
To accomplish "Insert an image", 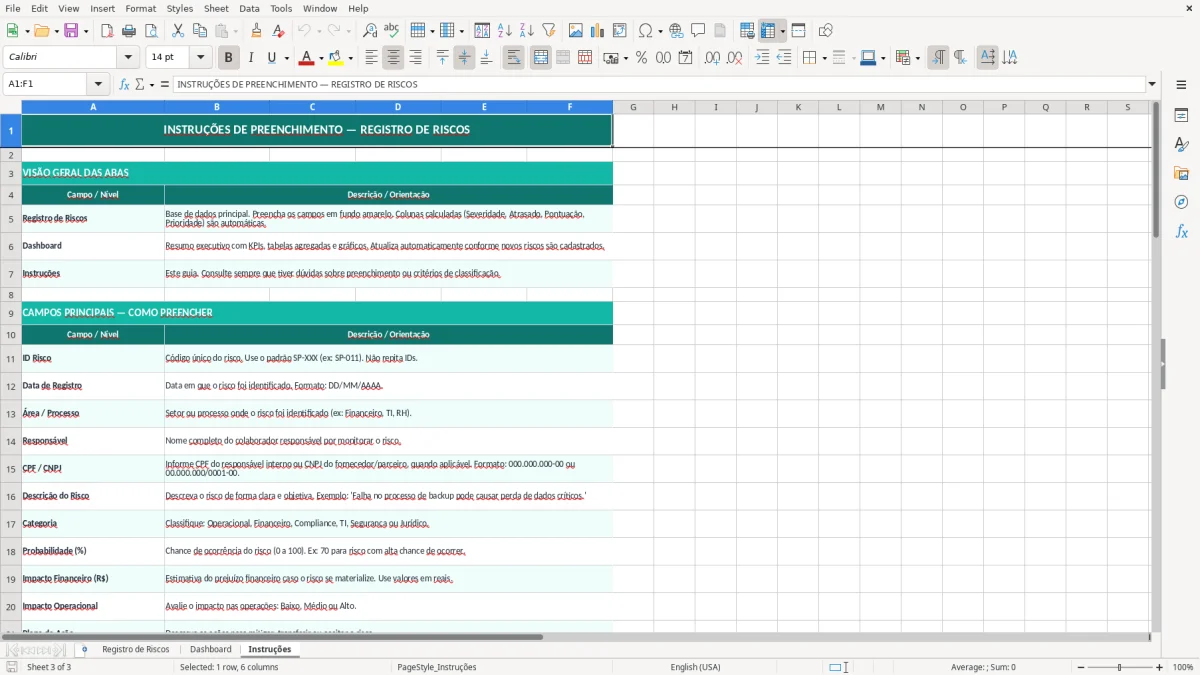I will [x=576, y=31].
